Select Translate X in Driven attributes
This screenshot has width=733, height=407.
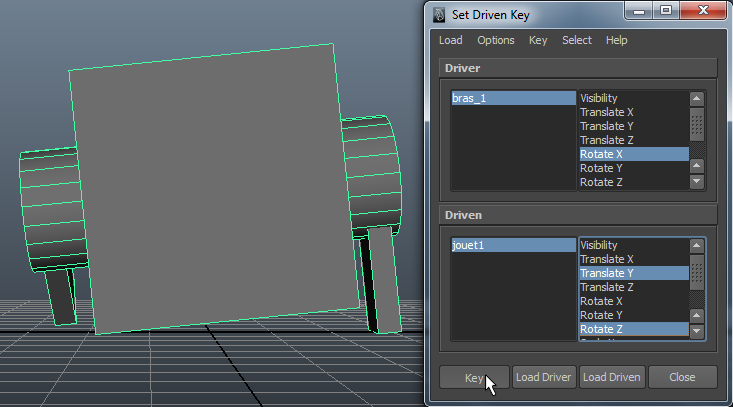pyautogui.click(x=606, y=259)
